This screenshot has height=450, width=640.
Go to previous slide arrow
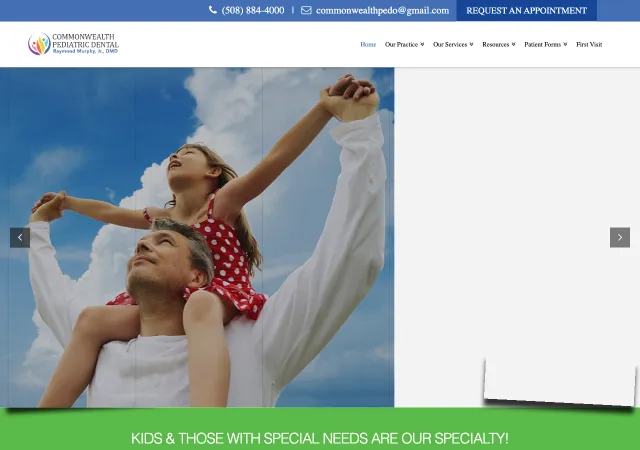[x=20, y=237]
